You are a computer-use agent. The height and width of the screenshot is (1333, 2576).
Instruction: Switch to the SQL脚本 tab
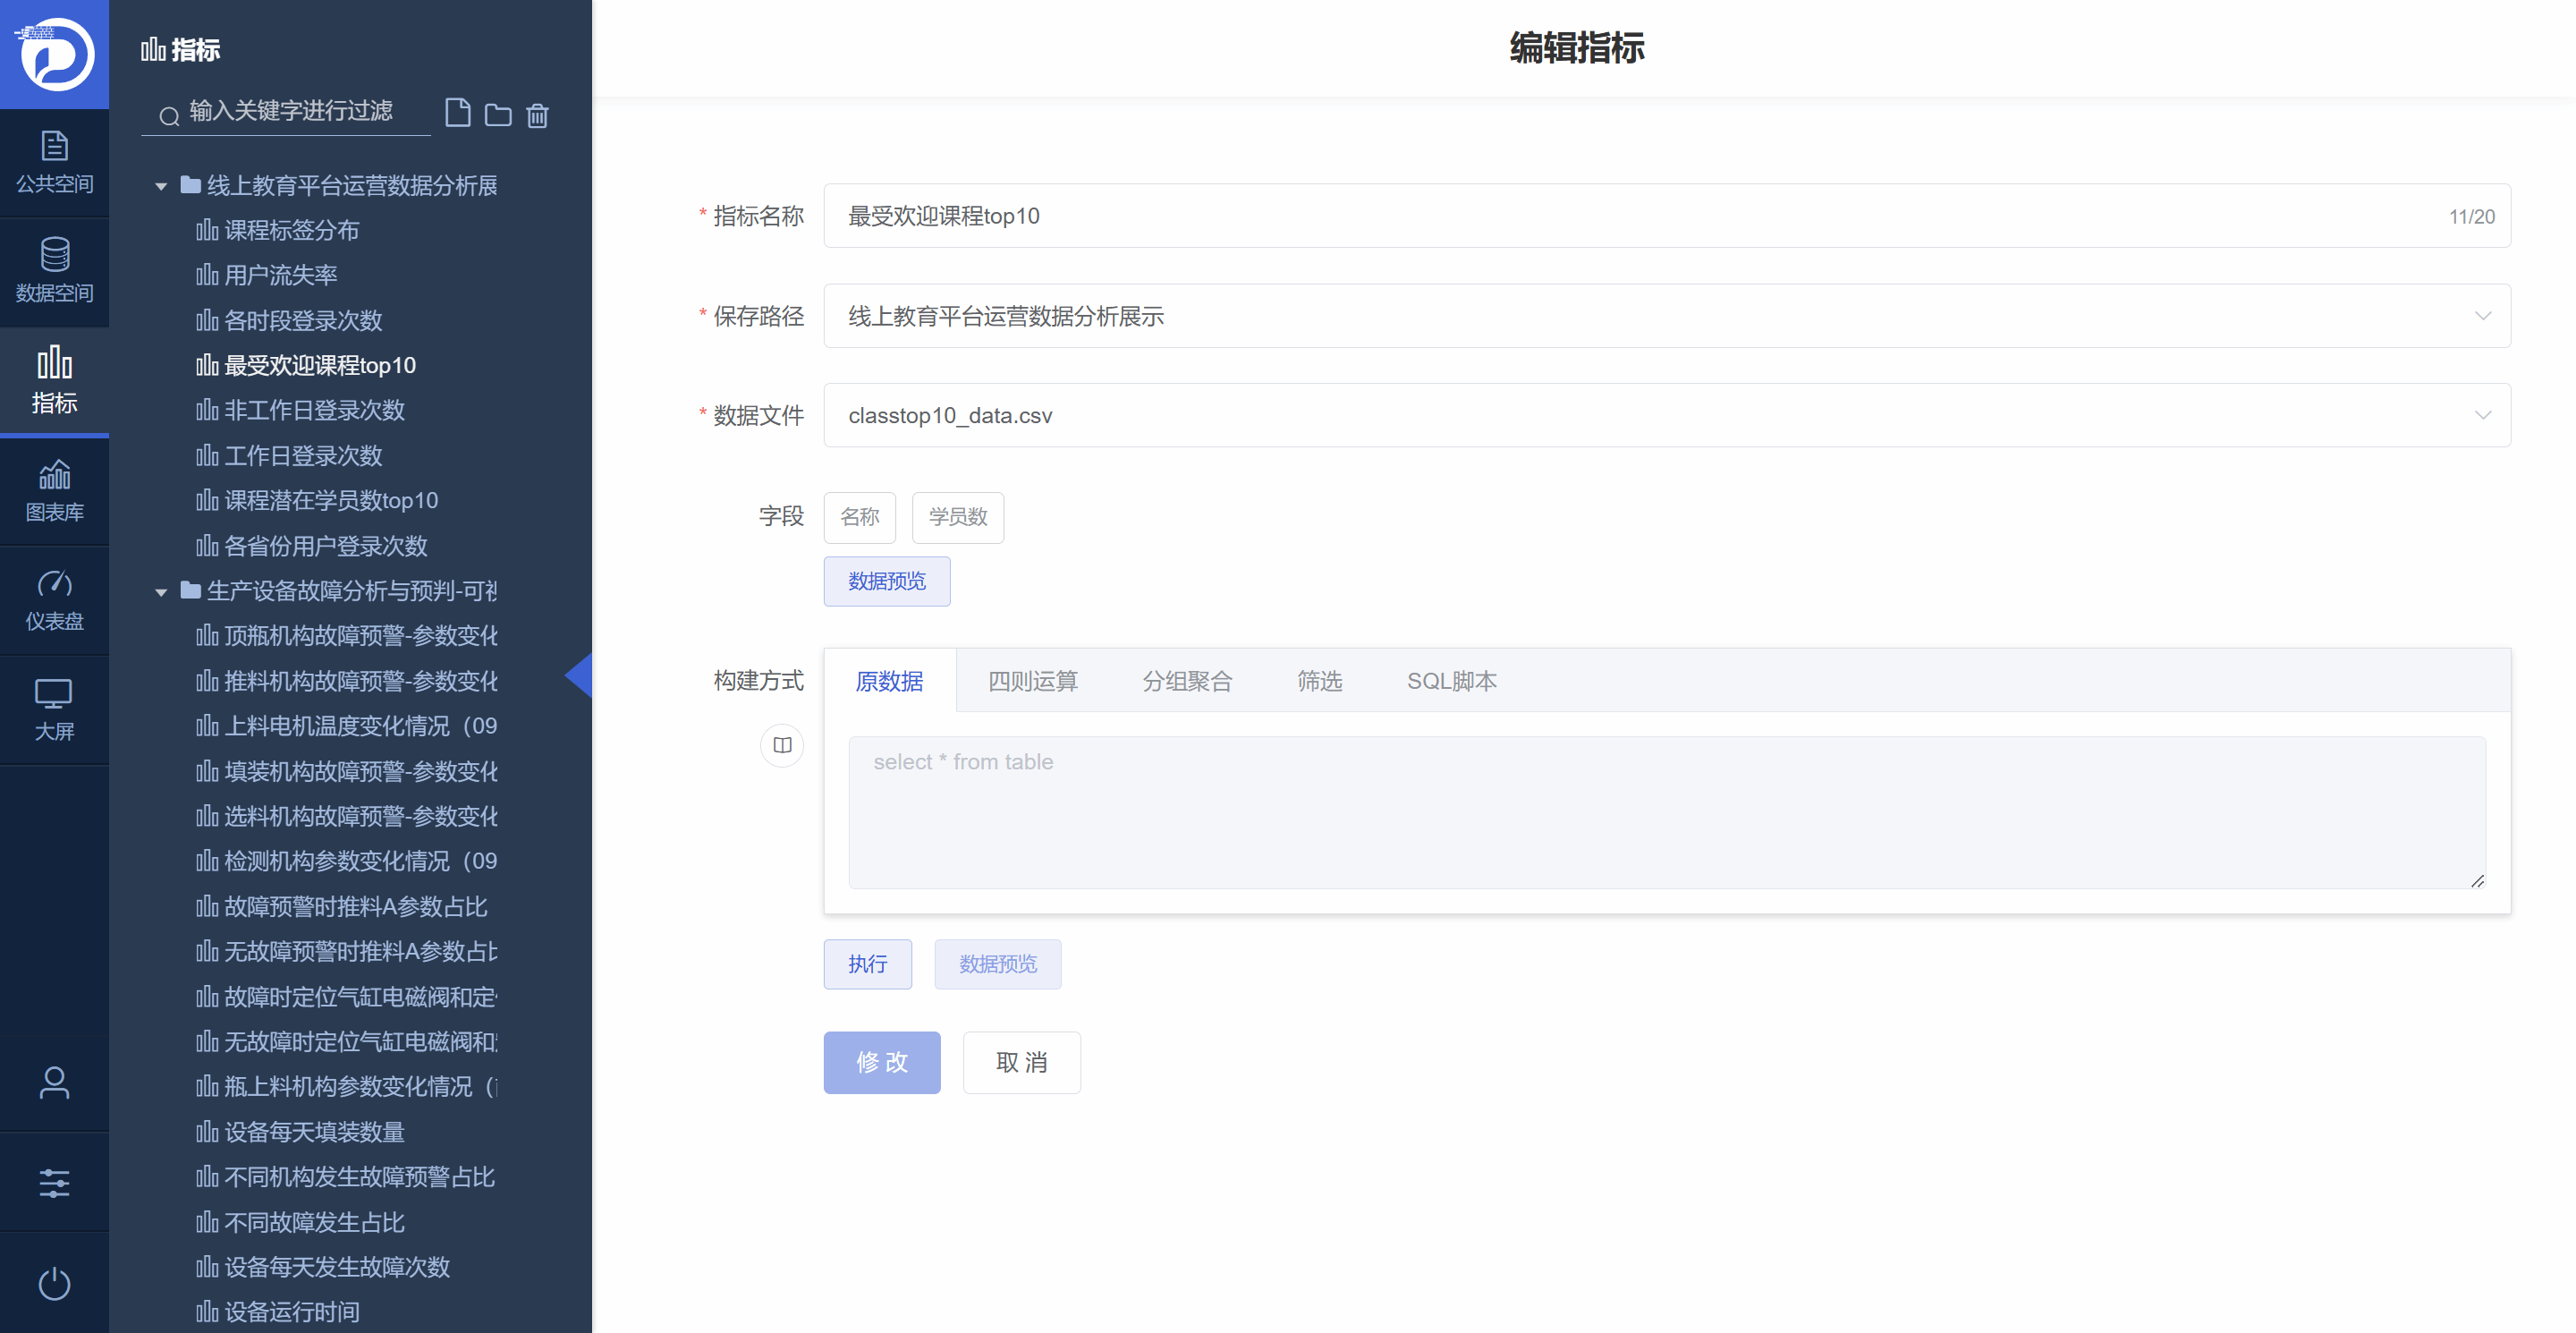[x=1451, y=681]
